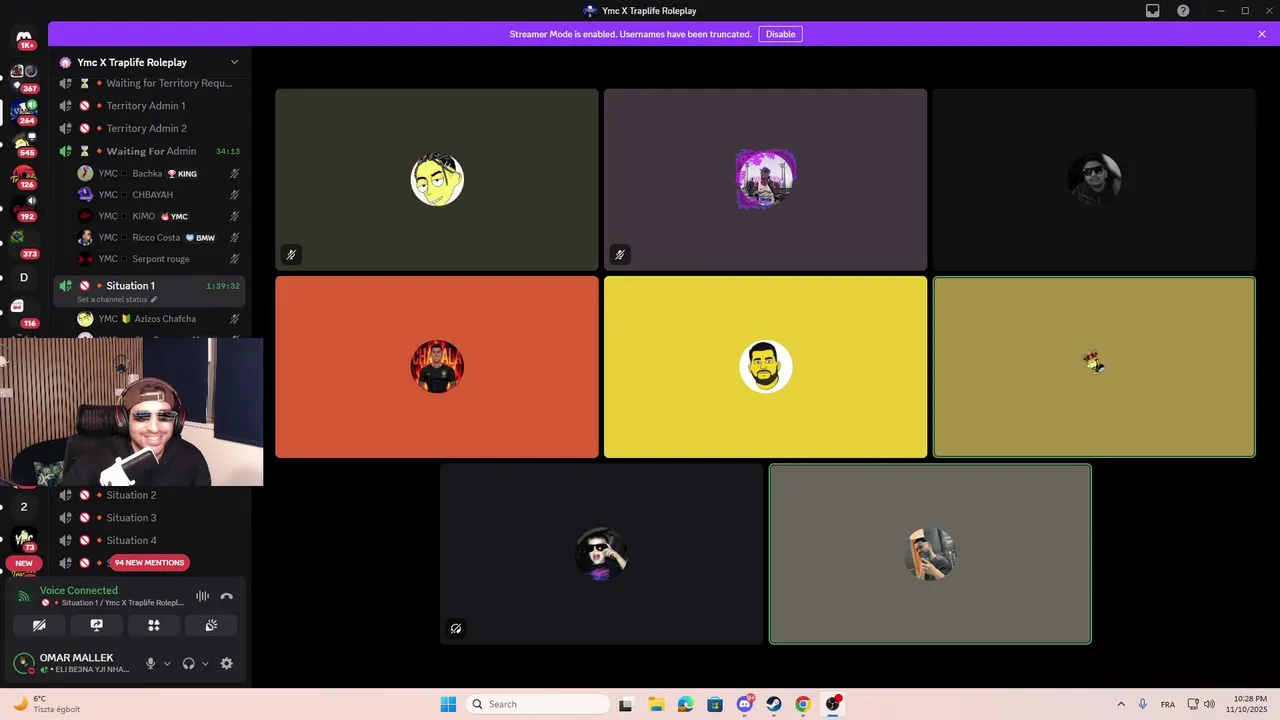Open Voice Connected connection details
Image resolution: width=1280 pixels, height=720 pixels.
coord(79,590)
